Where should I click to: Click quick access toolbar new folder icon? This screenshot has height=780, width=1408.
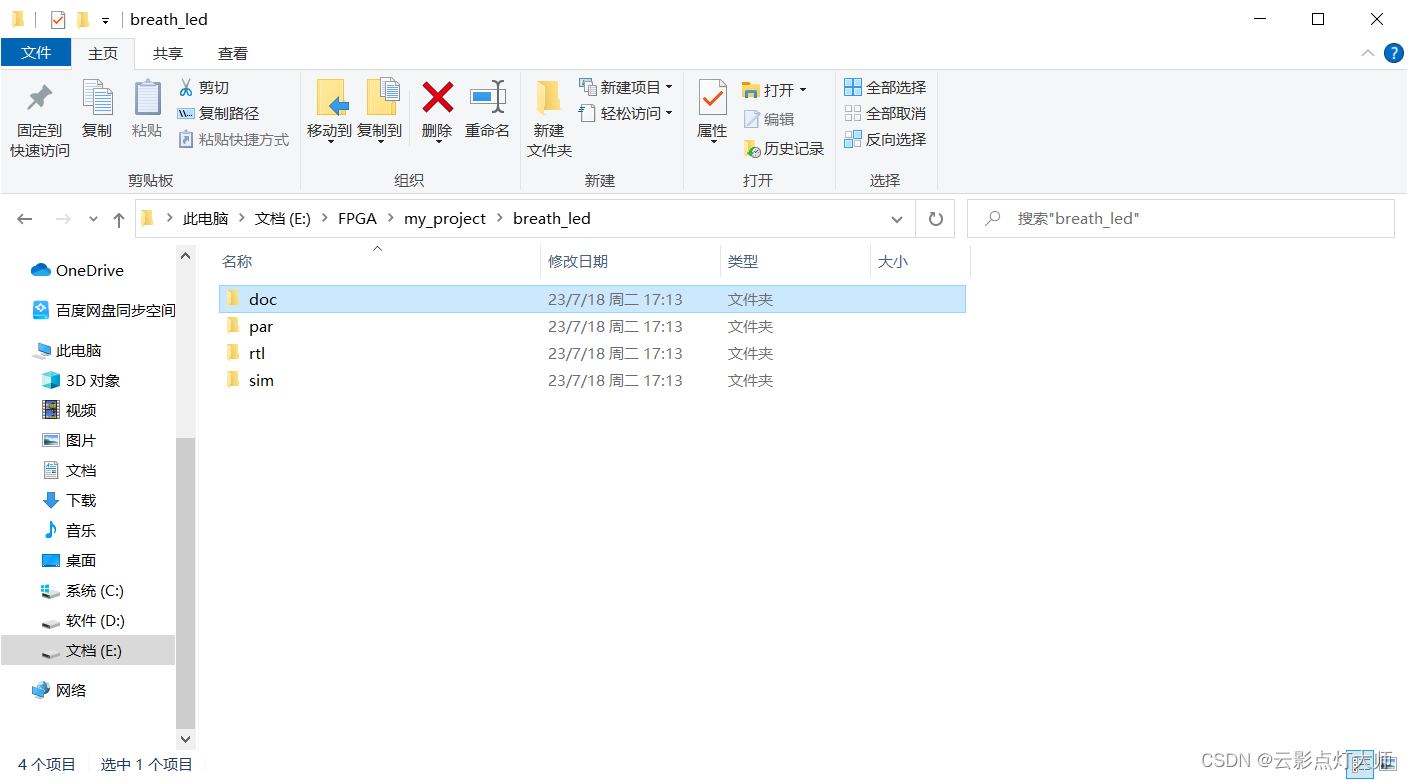(x=83, y=20)
